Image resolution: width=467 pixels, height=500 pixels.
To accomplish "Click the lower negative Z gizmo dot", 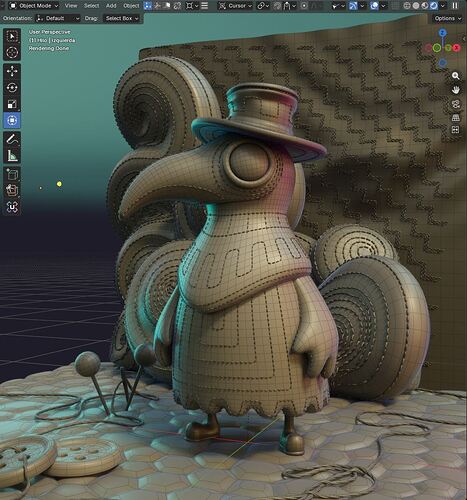I will coord(442,63).
